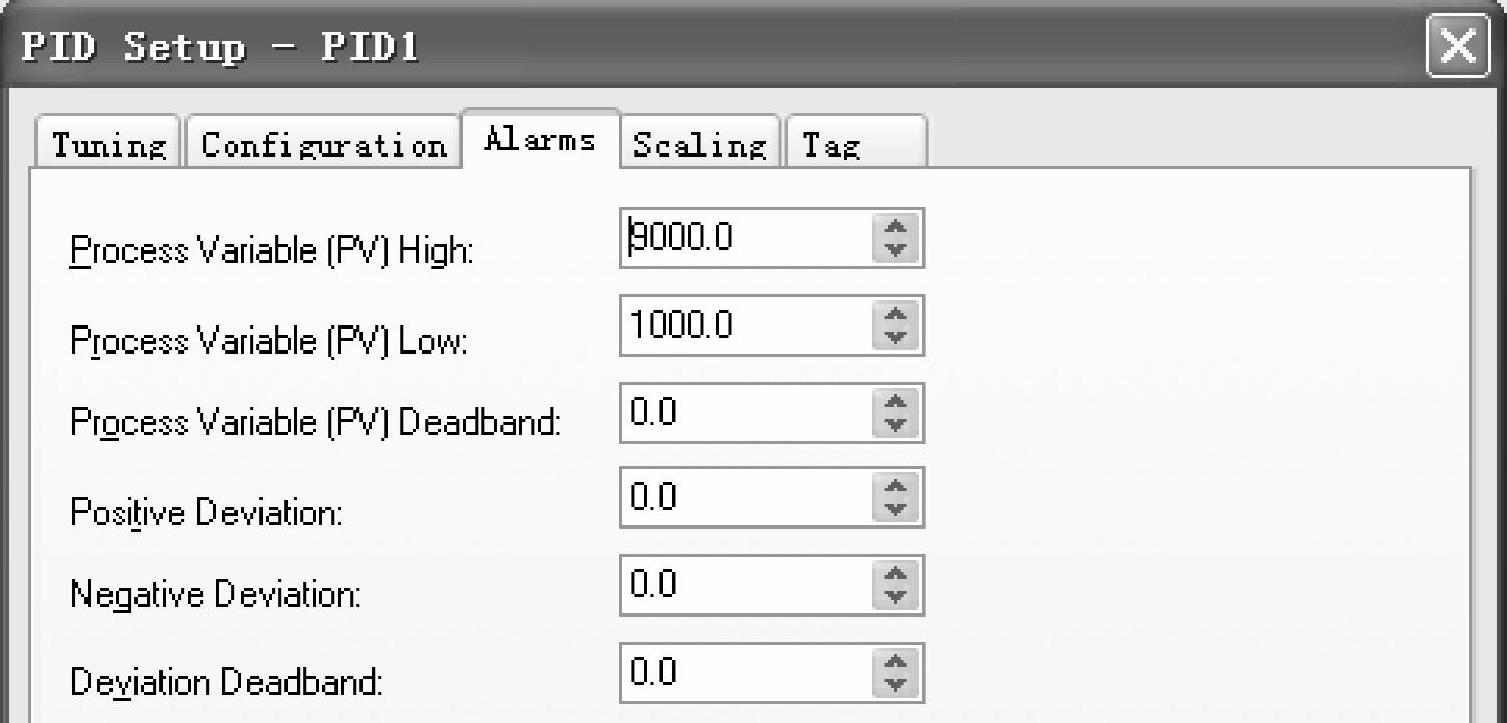This screenshot has width=1507, height=723.
Task: Increase PV High value with up arrow
Action: tap(898, 226)
